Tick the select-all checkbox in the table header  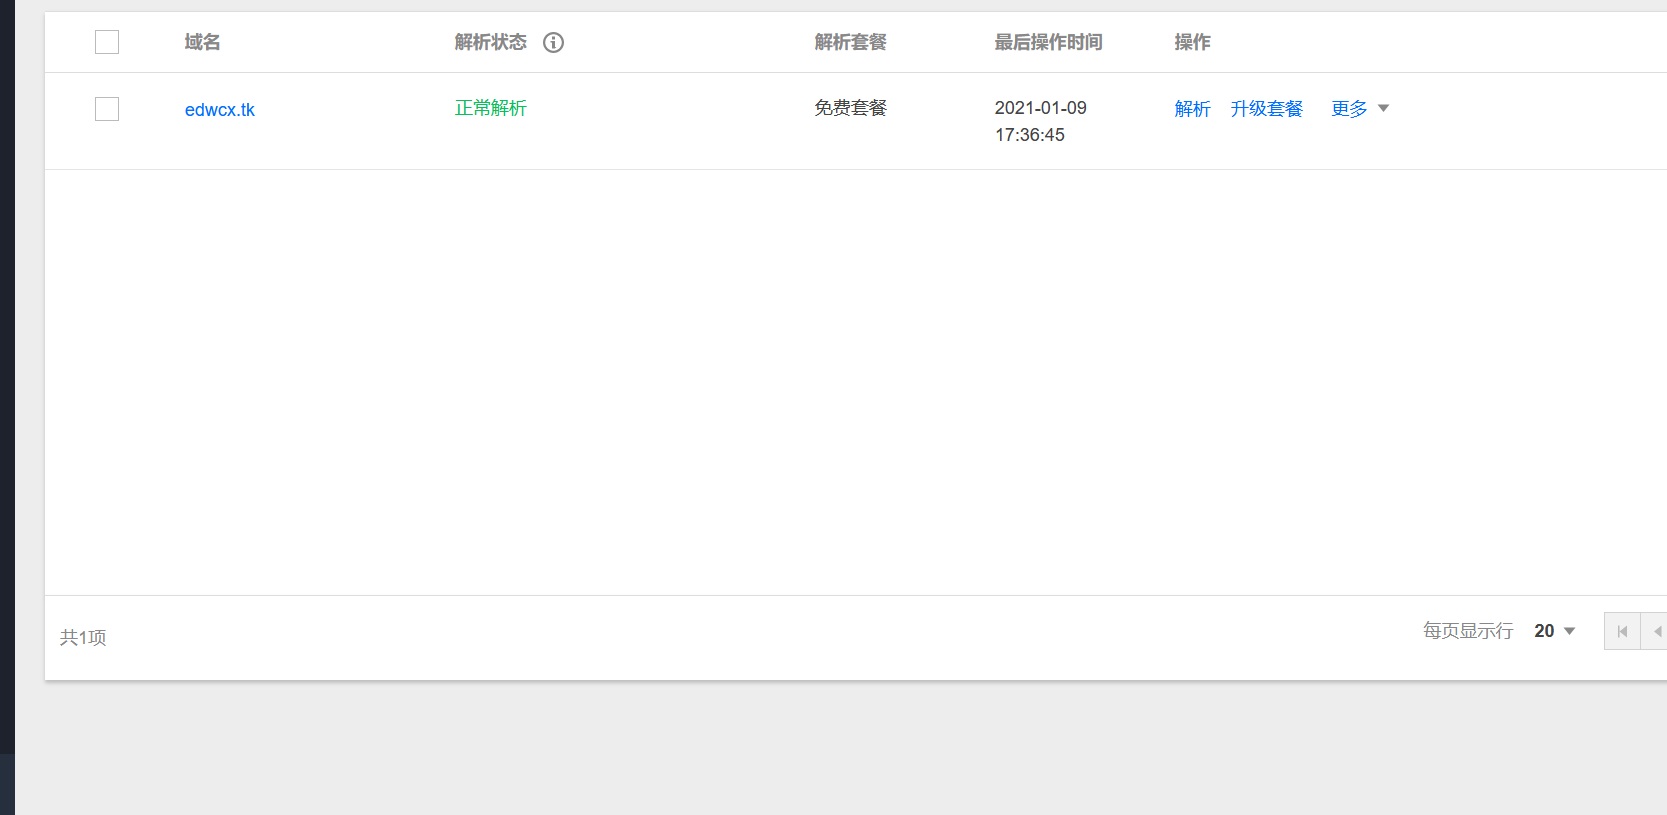(x=107, y=42)
